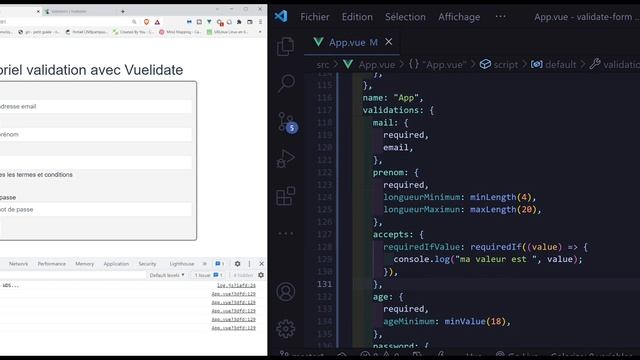640x360 pixels.
Task: Open the console settings gear icon
Action: (261, 275)
